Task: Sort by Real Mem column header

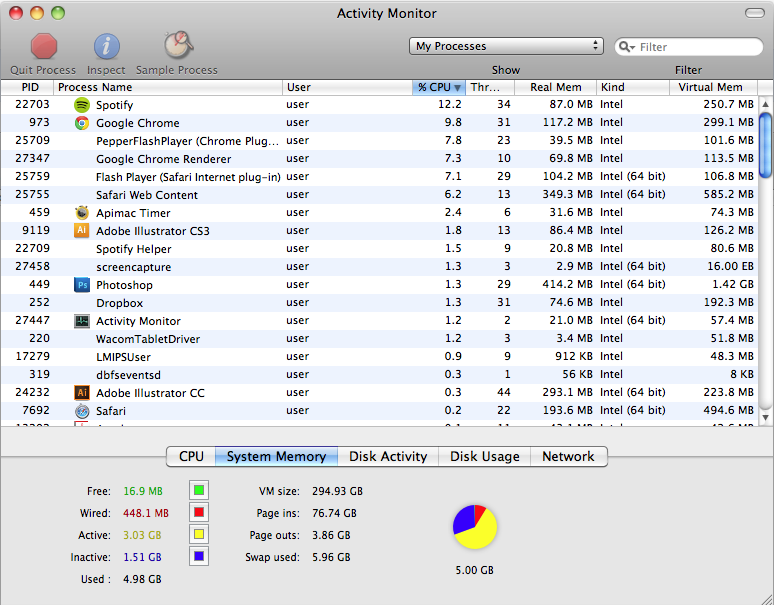Action: (555, 87)
